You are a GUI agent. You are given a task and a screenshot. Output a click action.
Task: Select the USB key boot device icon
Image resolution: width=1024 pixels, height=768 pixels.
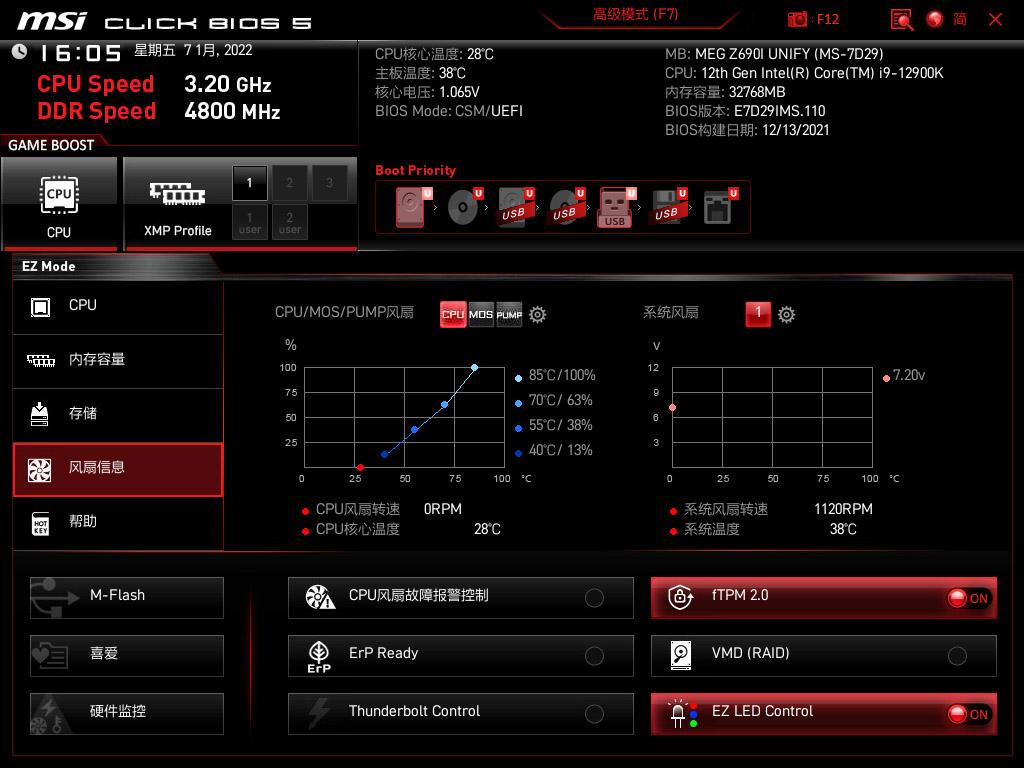616,208
